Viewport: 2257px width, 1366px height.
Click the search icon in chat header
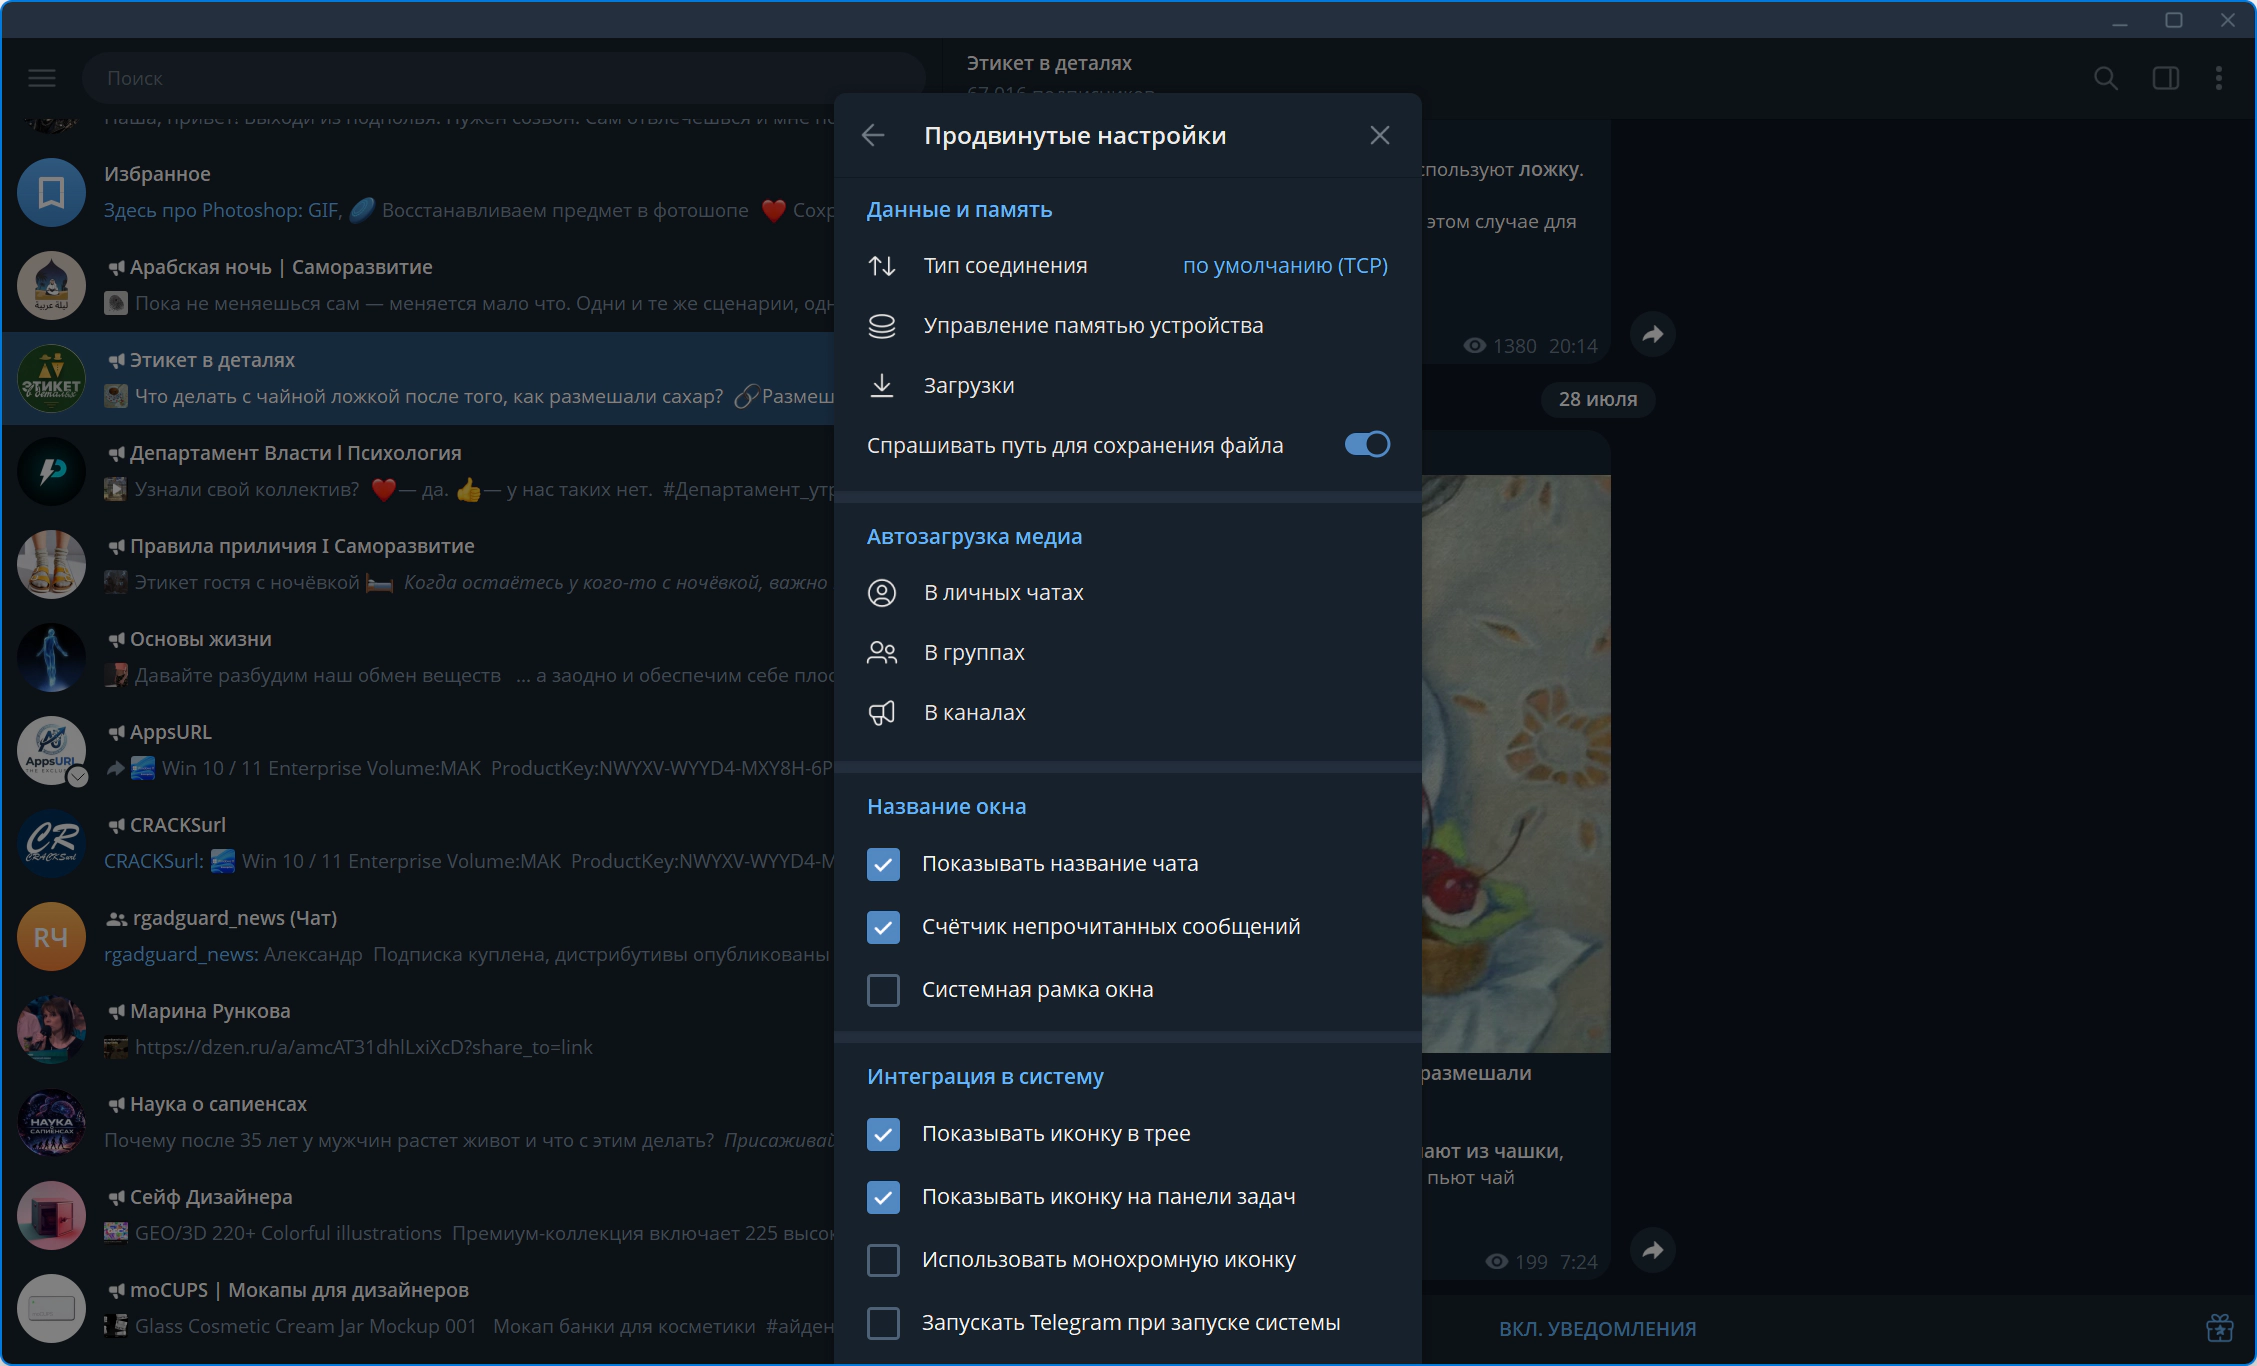[x=2106, y=78]
